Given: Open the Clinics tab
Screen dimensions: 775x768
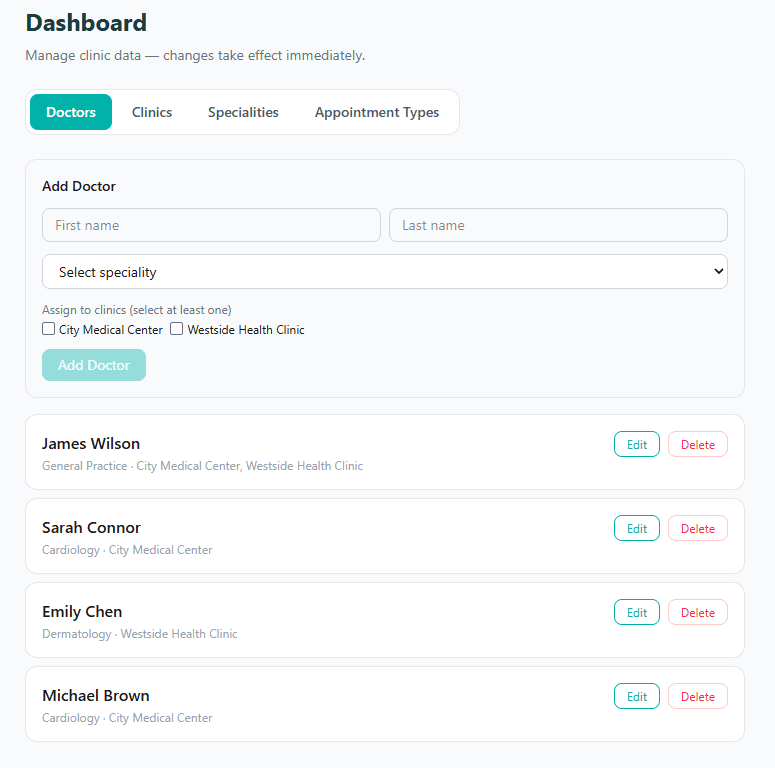Looking at the screenshot, I should point(152,112).
